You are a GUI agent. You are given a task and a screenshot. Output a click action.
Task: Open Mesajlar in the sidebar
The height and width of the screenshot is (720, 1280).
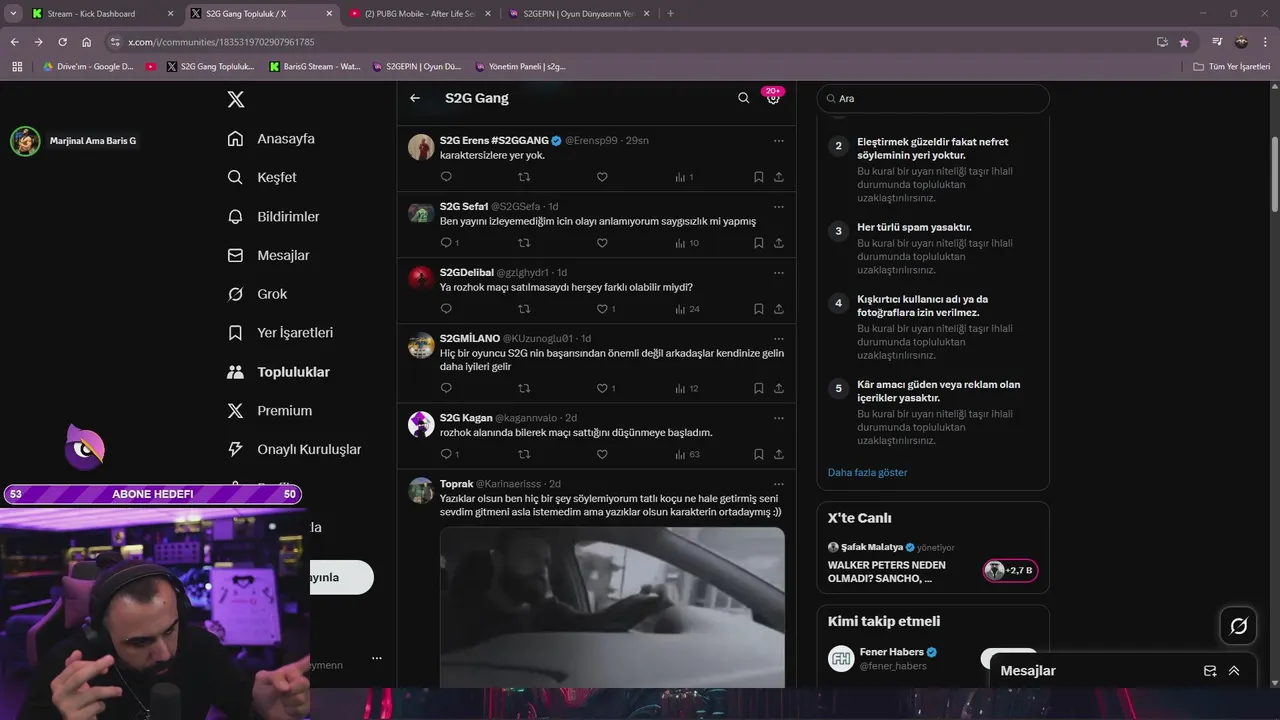(268, 255)
